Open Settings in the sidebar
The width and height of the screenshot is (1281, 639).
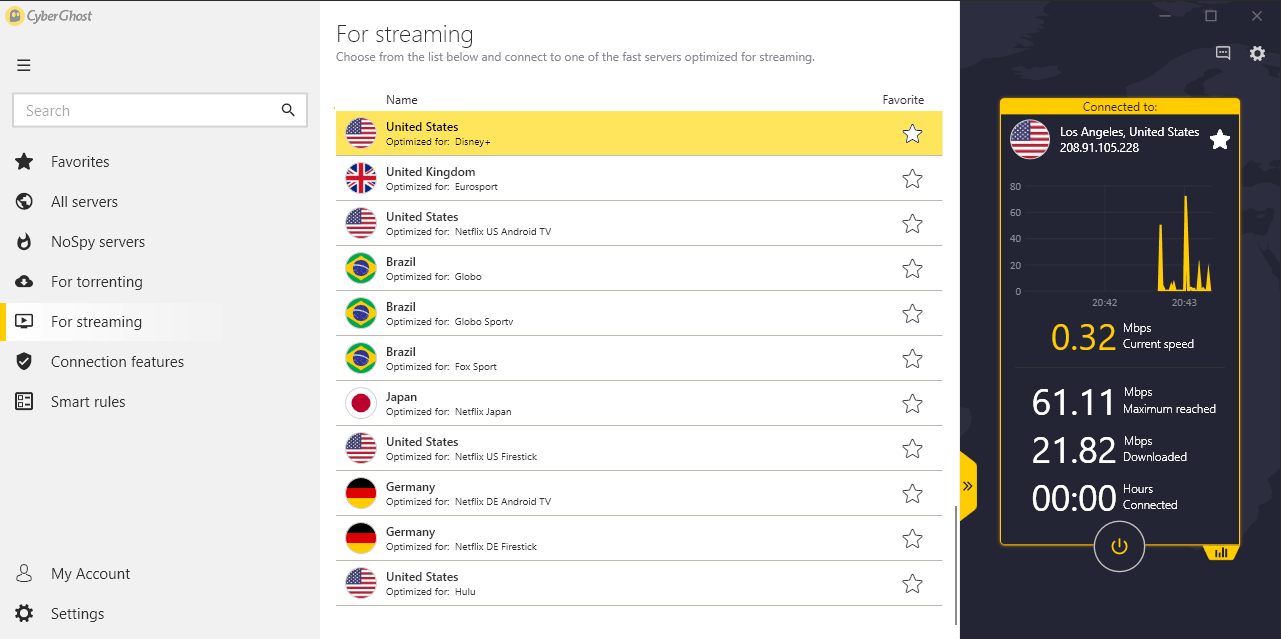click(x=78, y=614)
